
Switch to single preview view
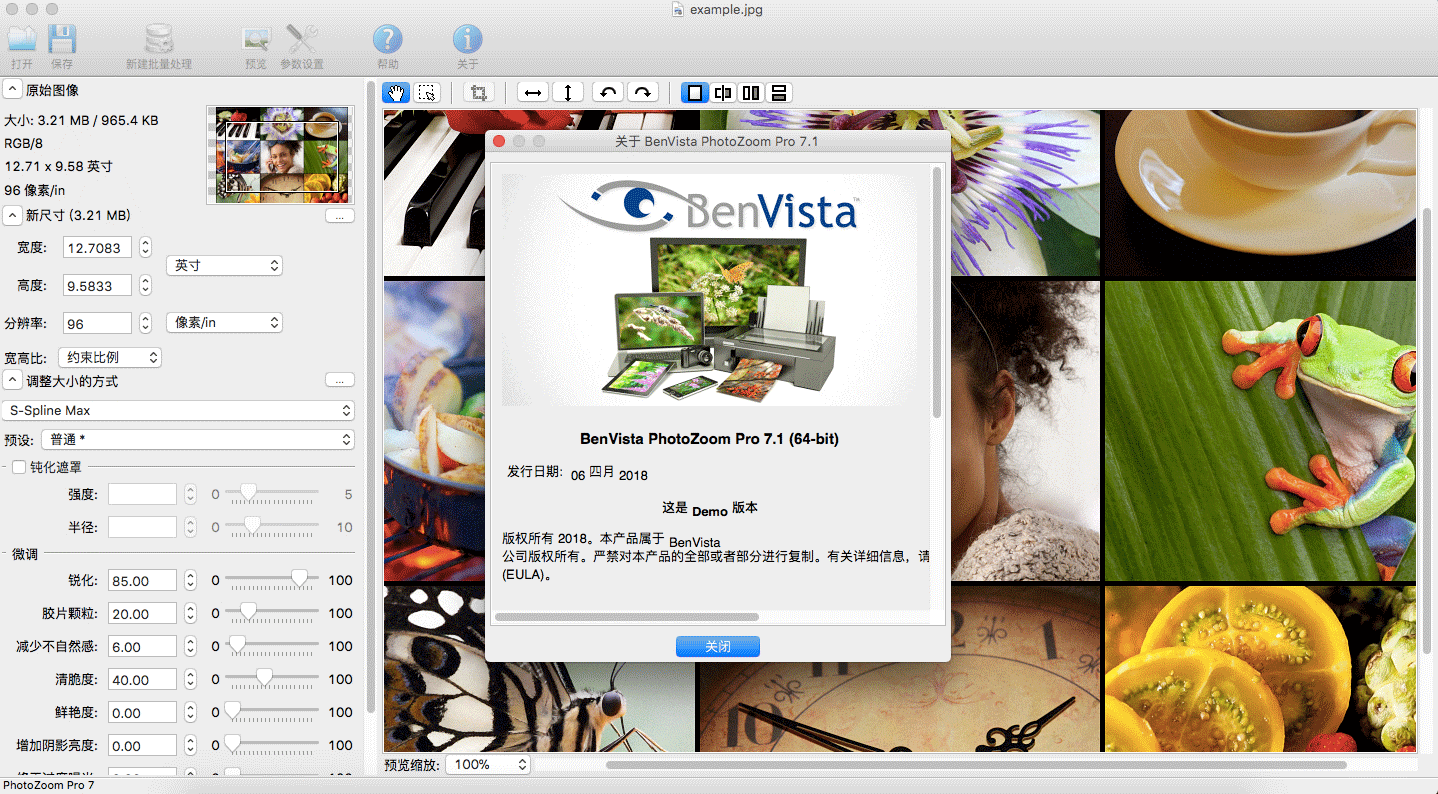(x=694, y=93)
